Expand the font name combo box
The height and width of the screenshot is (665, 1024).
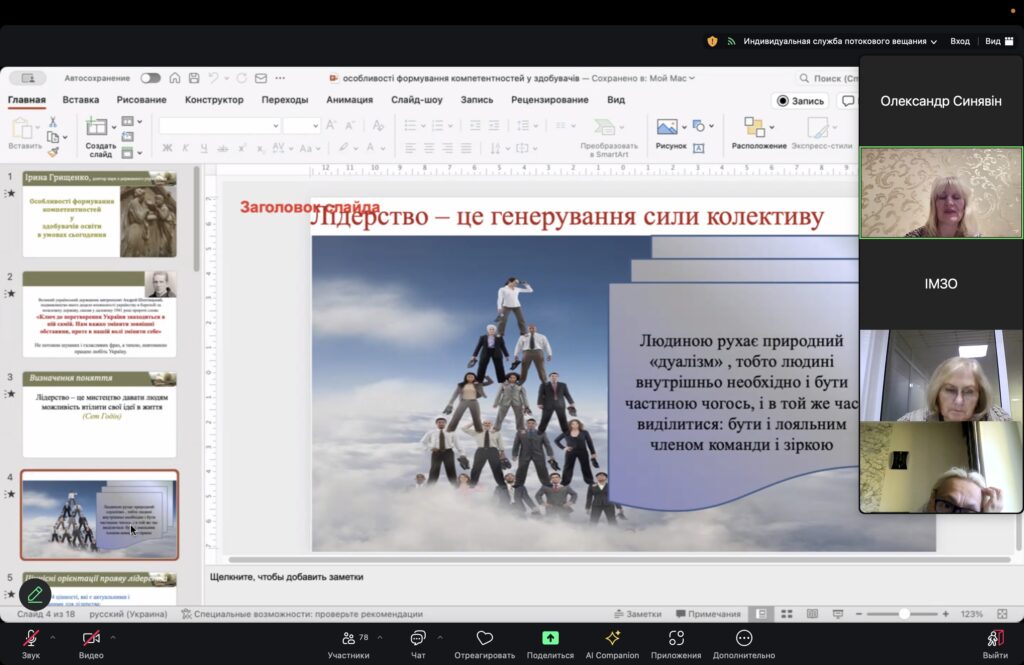[275, 126]
